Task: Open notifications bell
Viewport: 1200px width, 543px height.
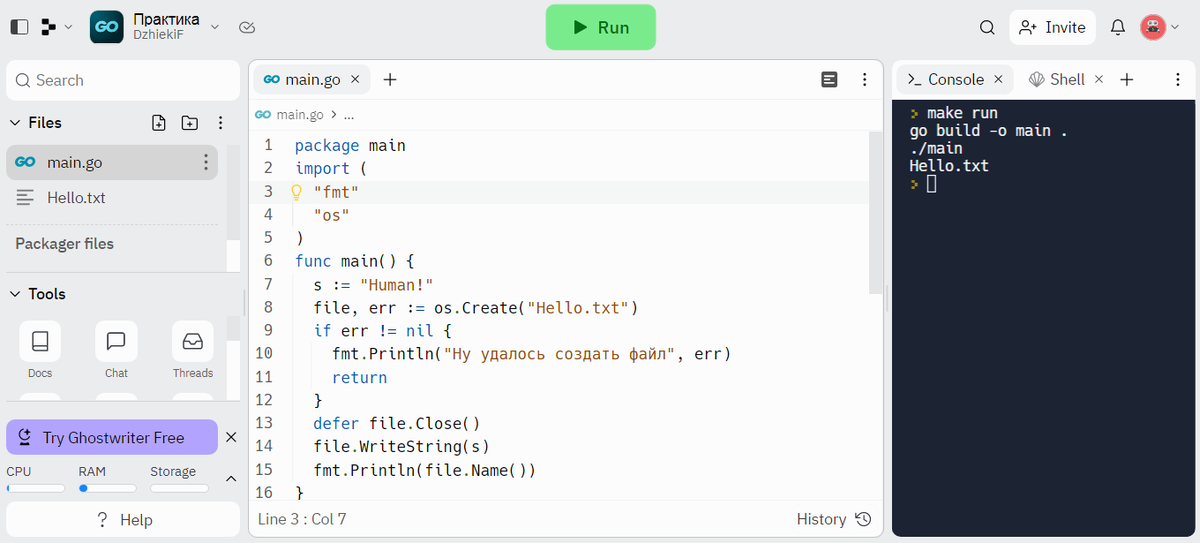Action: [x=1118, y=27]
